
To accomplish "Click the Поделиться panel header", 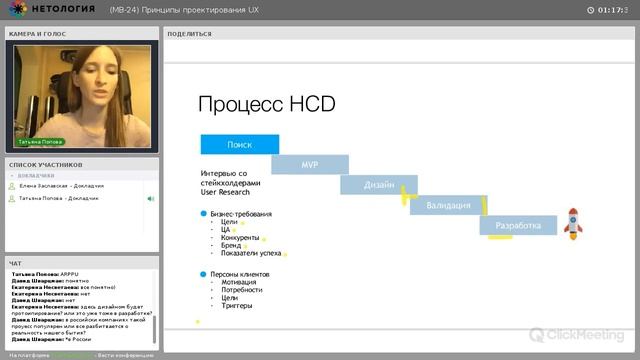I will pos(399,34).
